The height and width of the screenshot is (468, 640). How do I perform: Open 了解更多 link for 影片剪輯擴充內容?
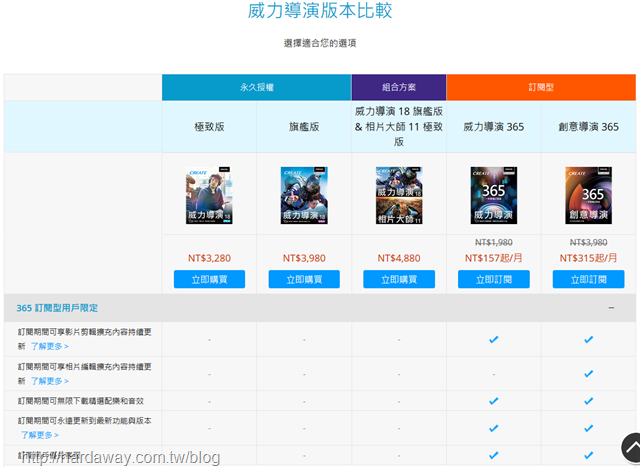point(50,346)
